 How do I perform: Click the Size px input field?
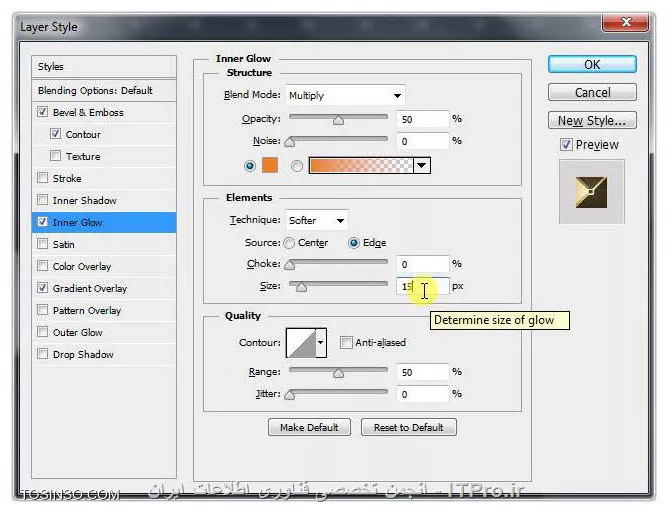423,286
